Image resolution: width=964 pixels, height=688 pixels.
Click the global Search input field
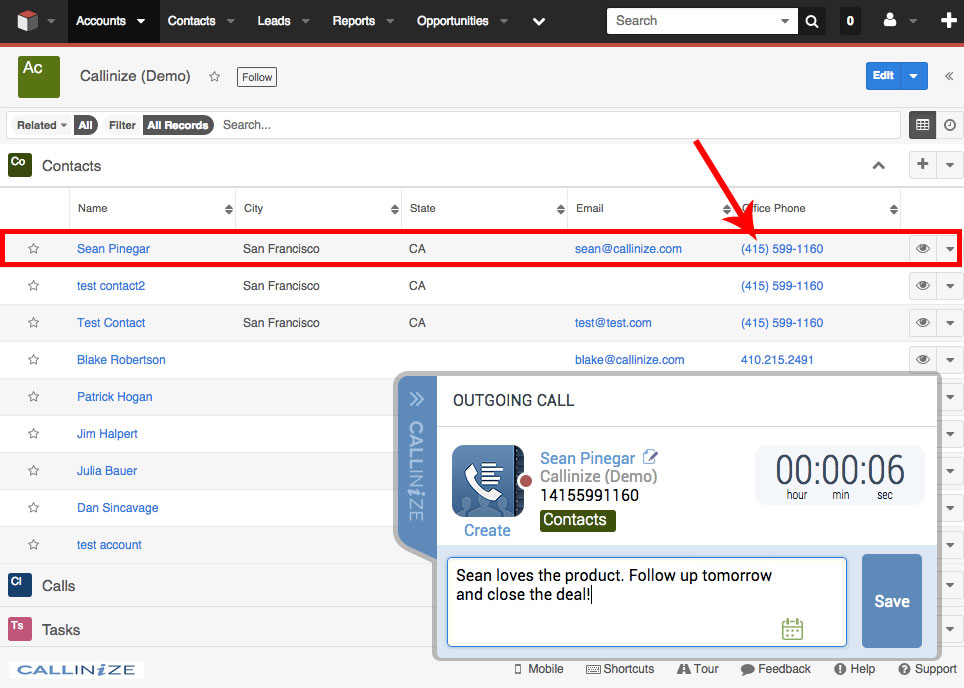(695, 21)
